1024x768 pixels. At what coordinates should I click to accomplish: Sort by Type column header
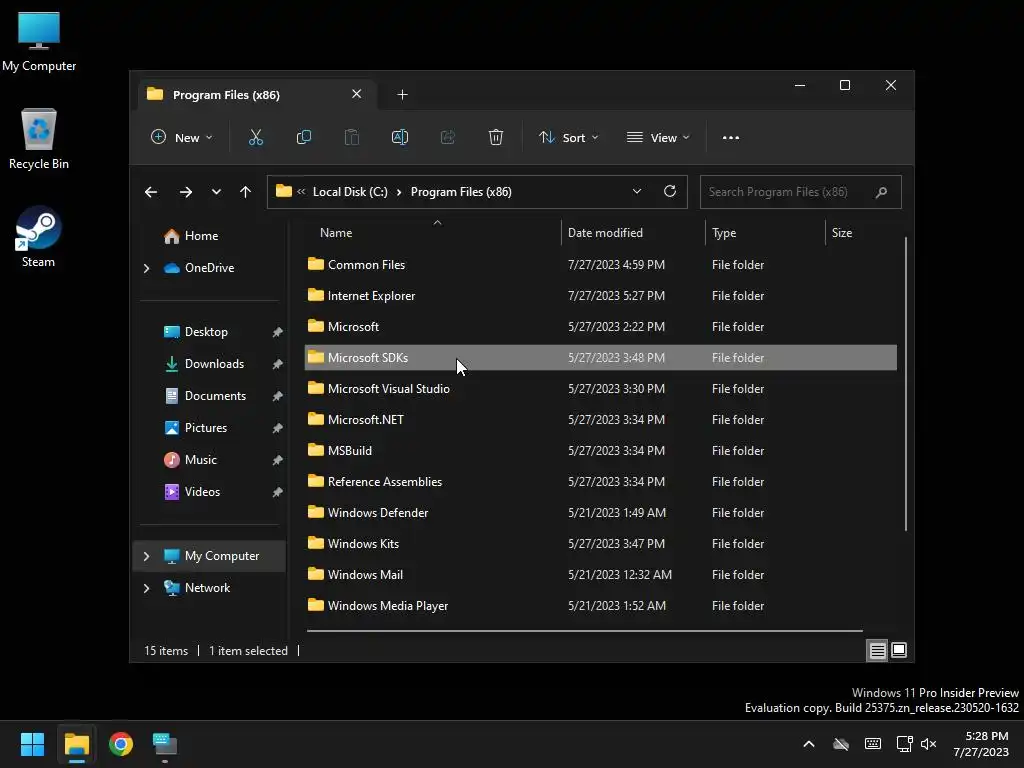[766, 233]
